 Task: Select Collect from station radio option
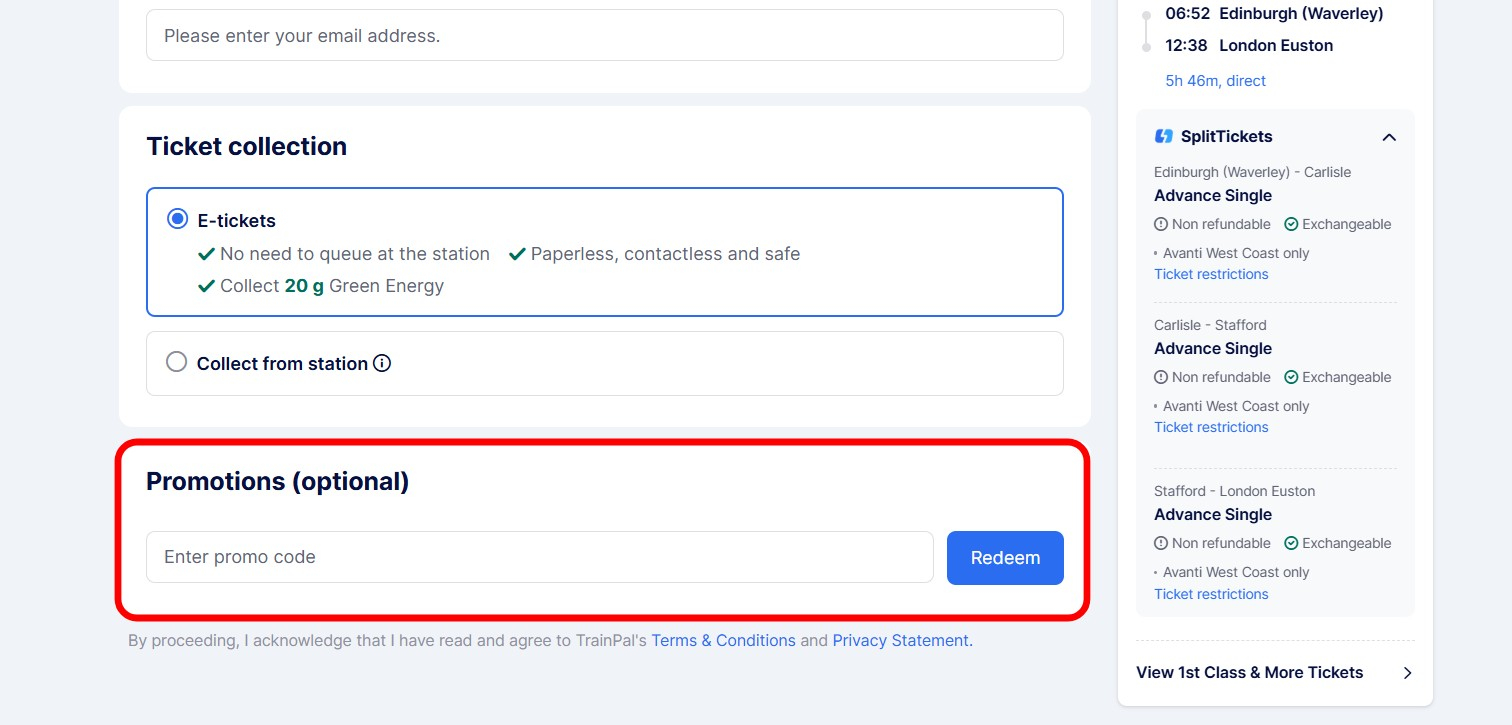click(177, 362)
